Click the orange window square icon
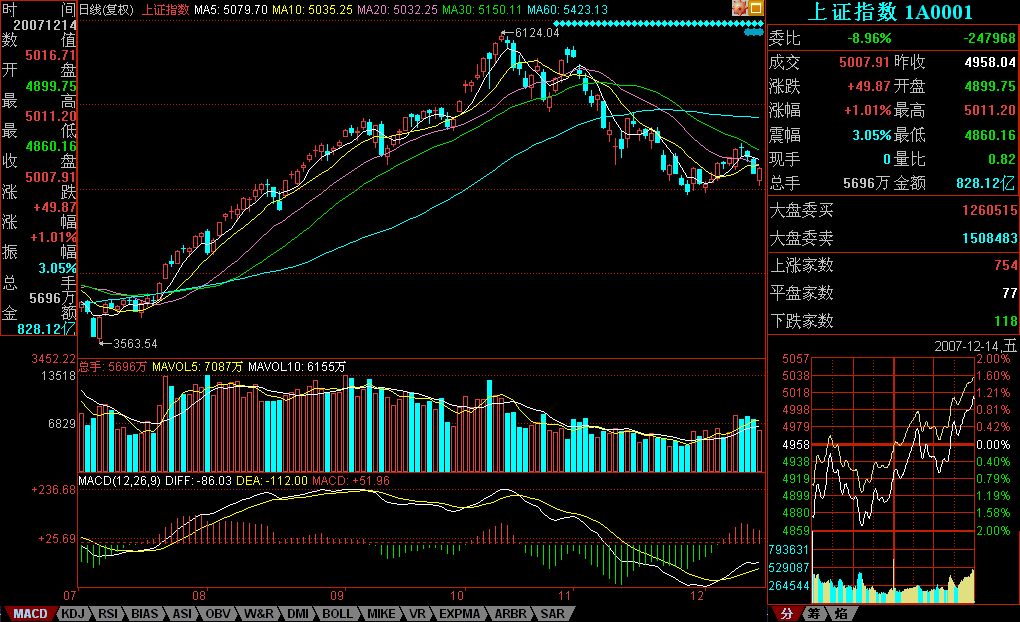Screen dimensions: 1020x622 click(x=758, y=8)
